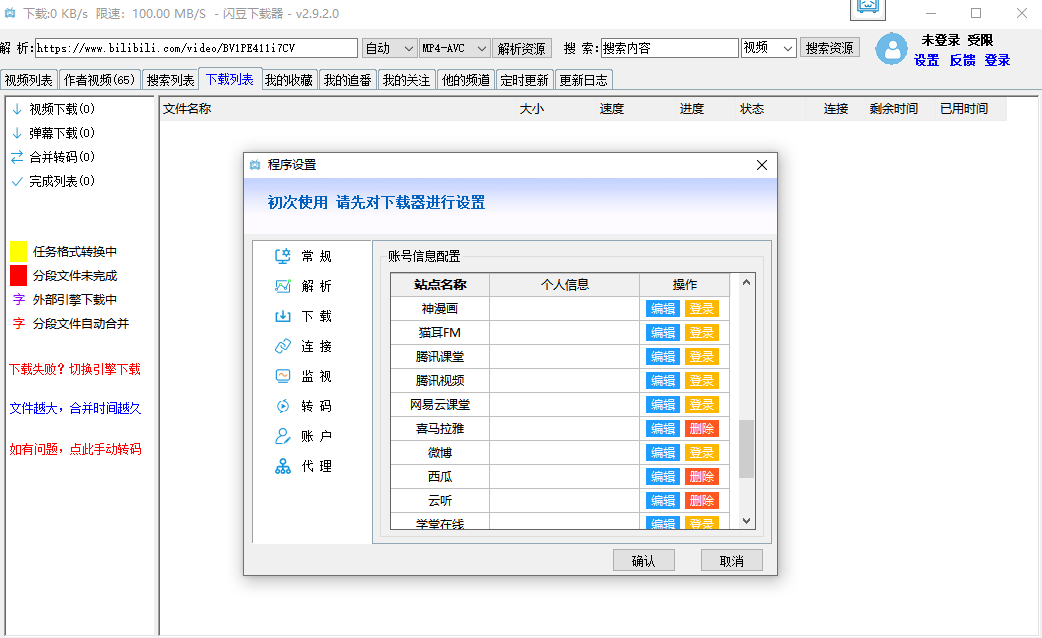Click the user avatar icon
The image size is (1042, 638).
pos(891,49)
